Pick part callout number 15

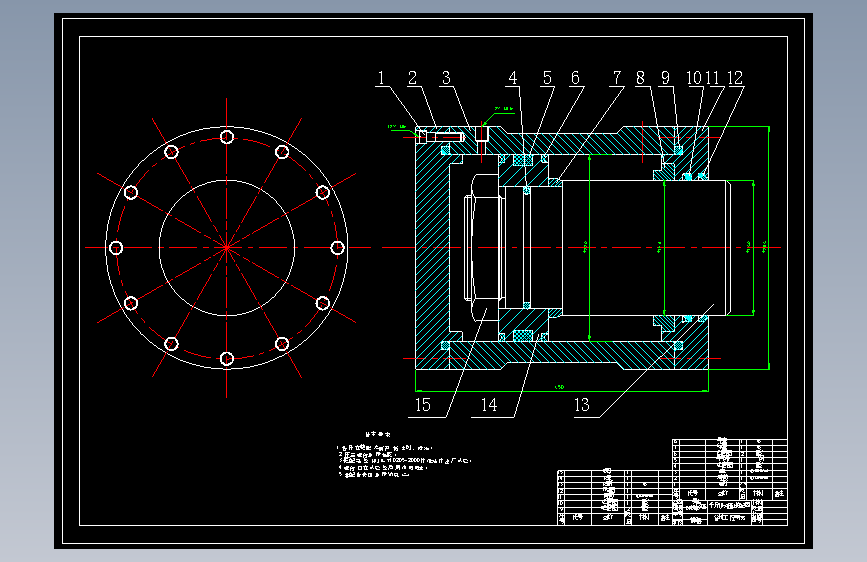tap(422, 405)
